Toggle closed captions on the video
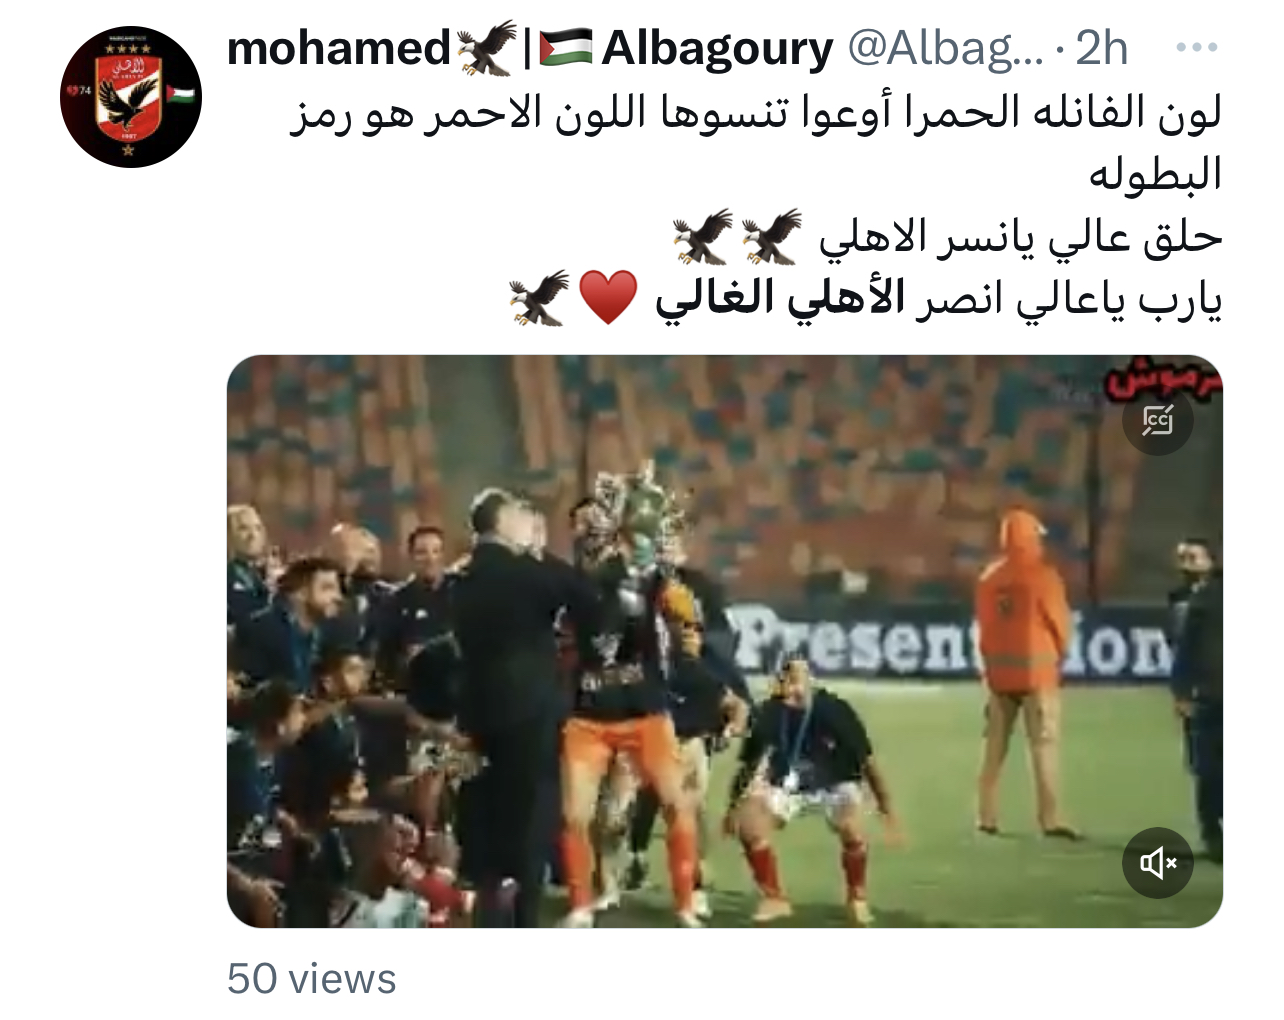This screenshot has height=1020, width=1284. tap(1157, 420)
